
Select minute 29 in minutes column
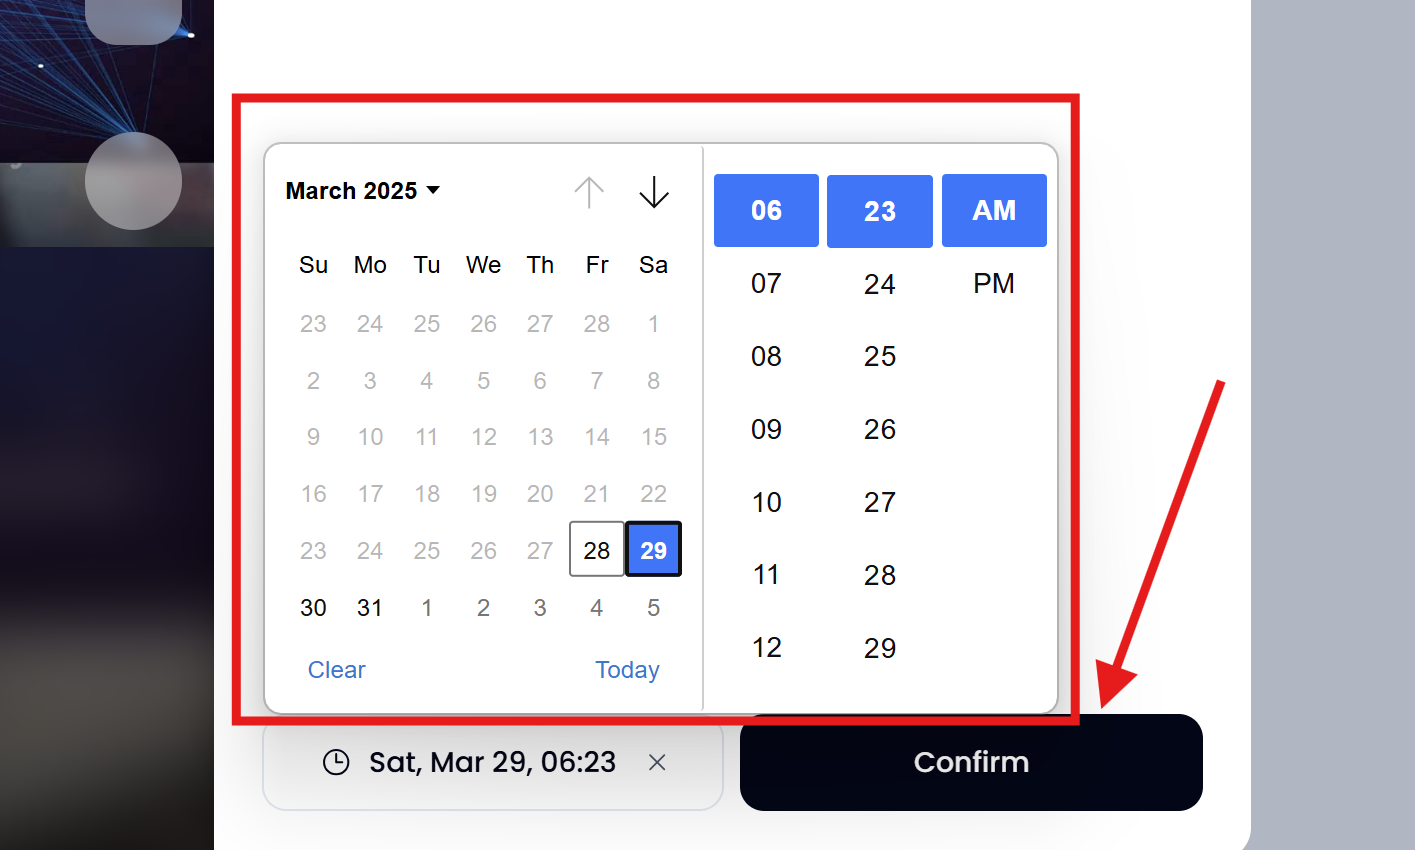880,648
